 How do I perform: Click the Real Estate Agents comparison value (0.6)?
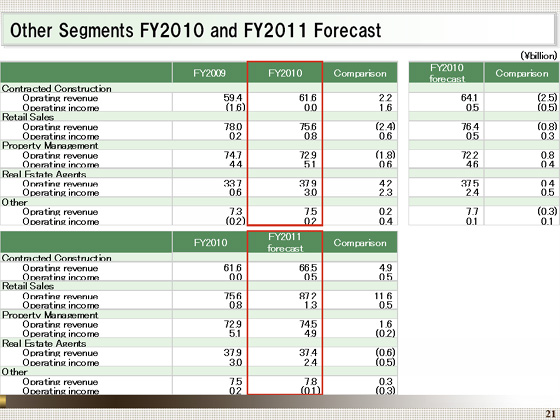click(385, 352)
